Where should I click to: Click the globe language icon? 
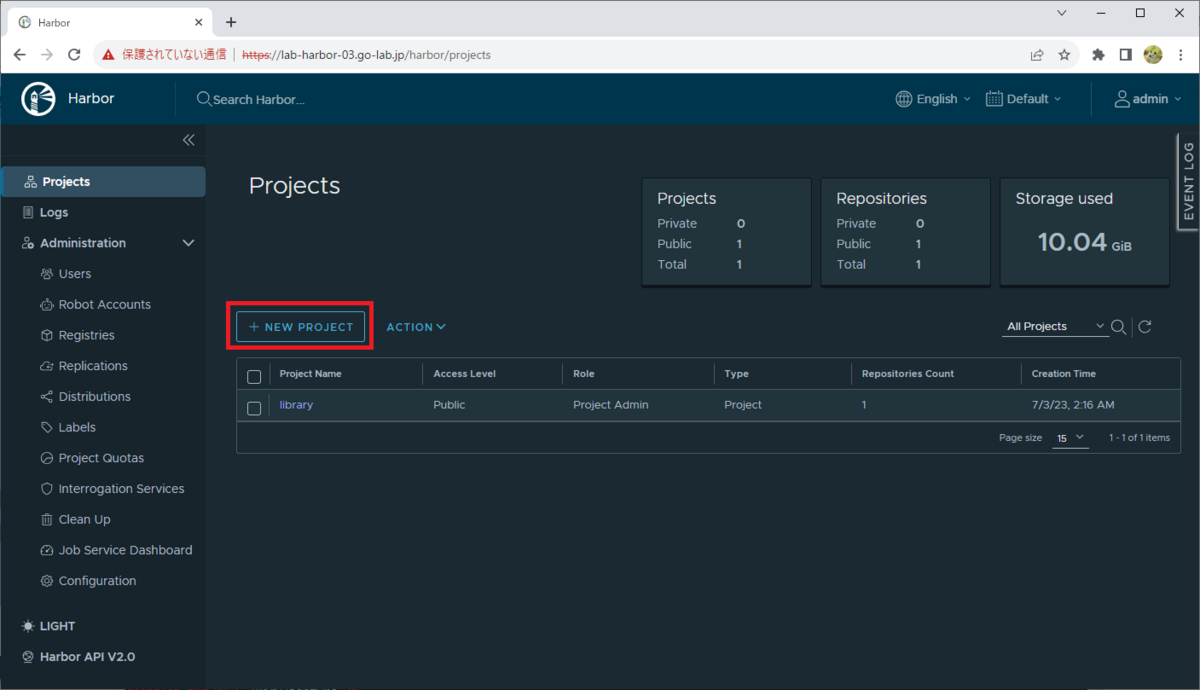(904, 99)
